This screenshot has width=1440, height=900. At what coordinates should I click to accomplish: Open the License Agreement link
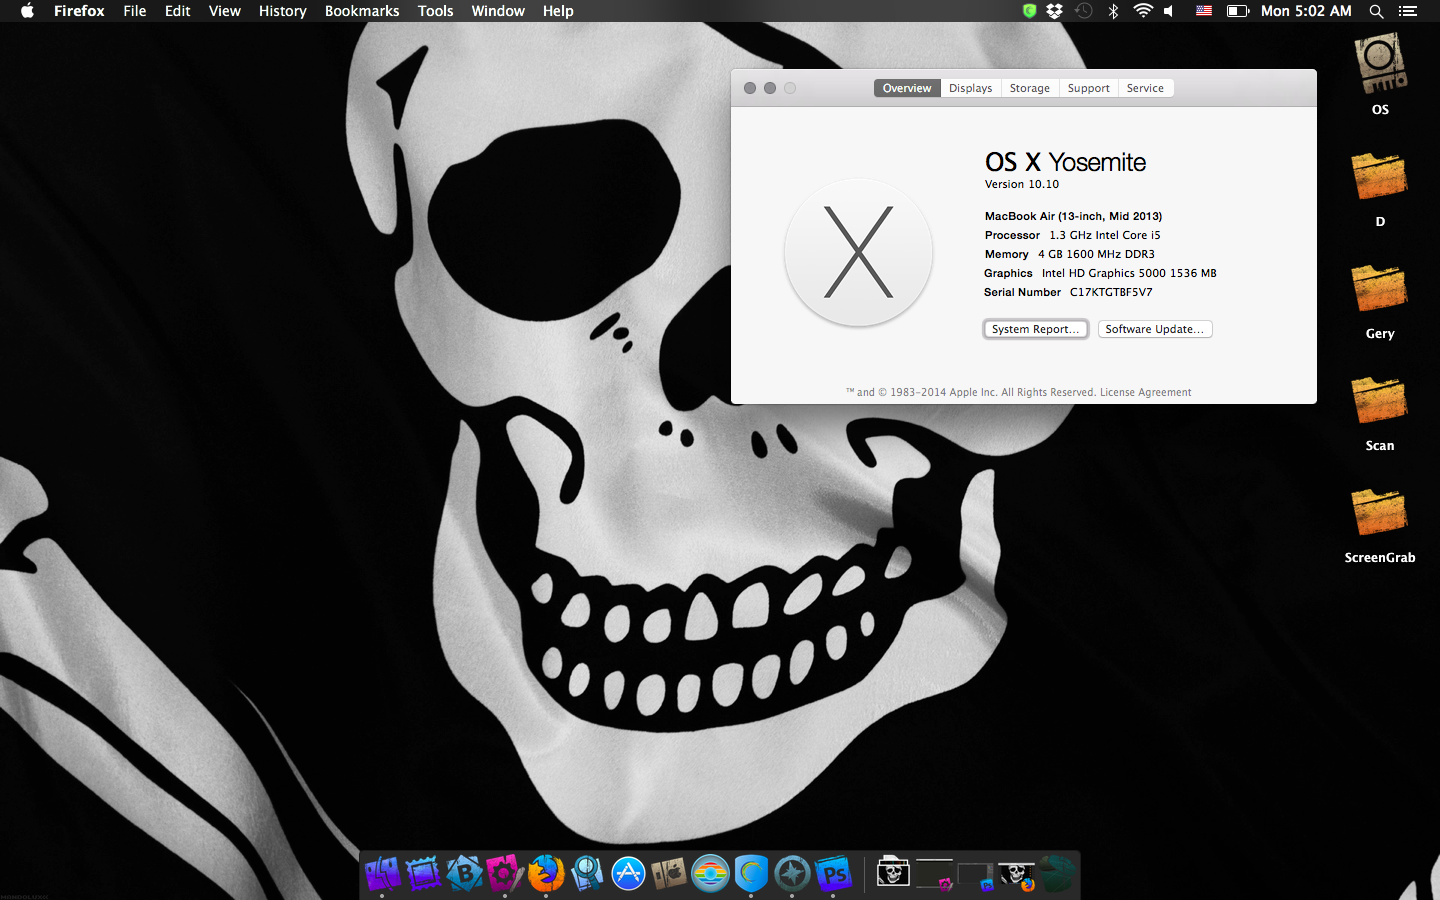click(x=1145, y=392)
